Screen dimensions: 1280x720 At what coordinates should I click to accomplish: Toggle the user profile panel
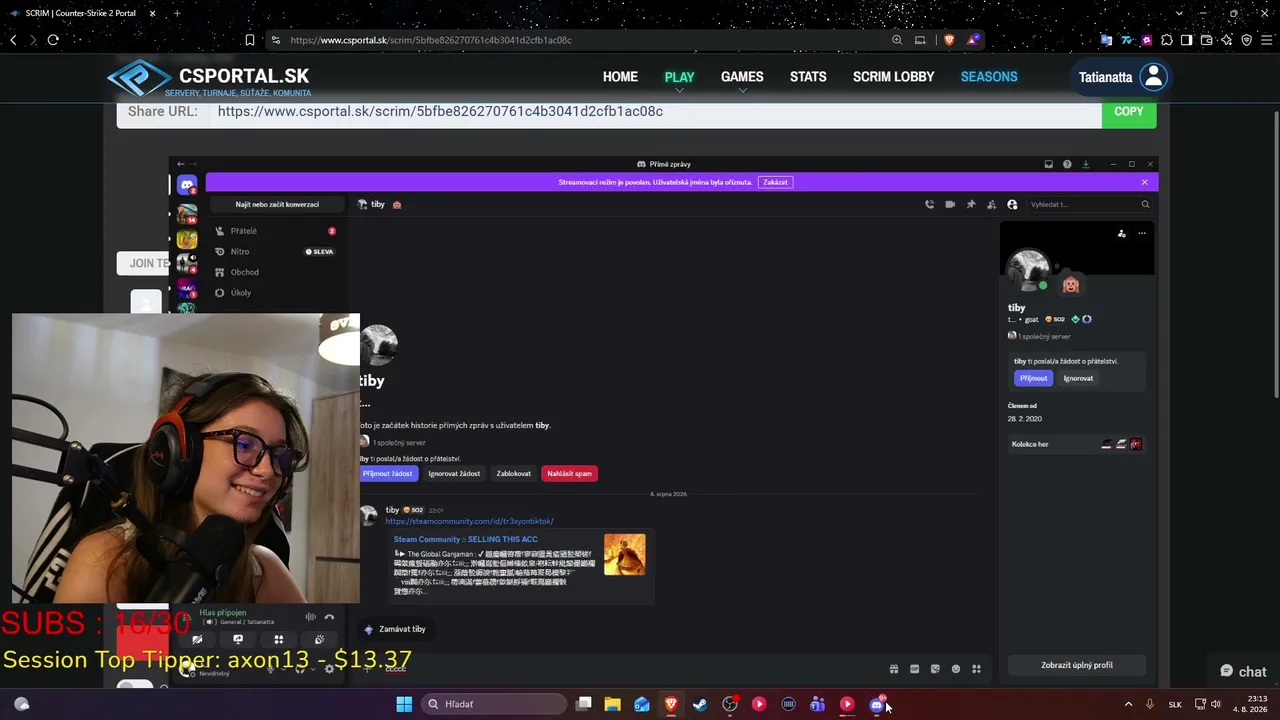[x=1012, y=204]
